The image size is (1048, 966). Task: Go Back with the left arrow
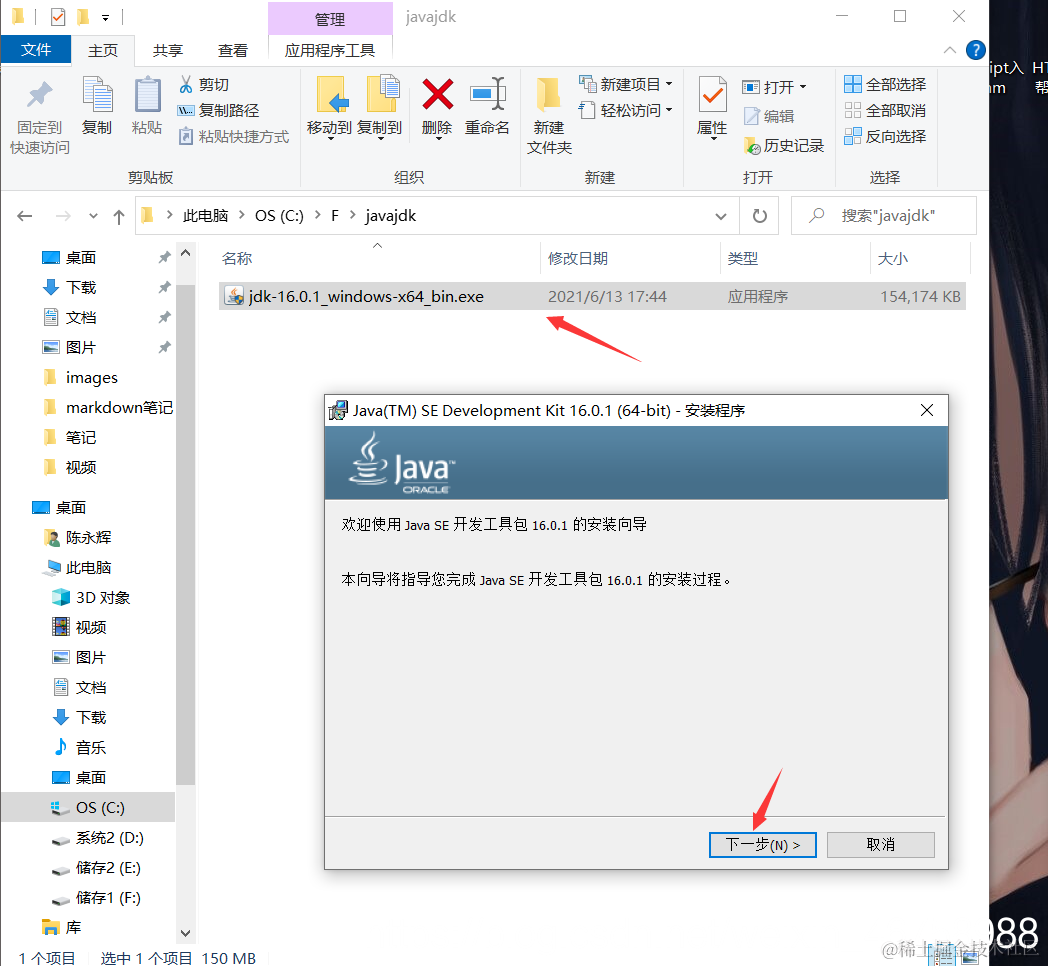coord(25,216)
